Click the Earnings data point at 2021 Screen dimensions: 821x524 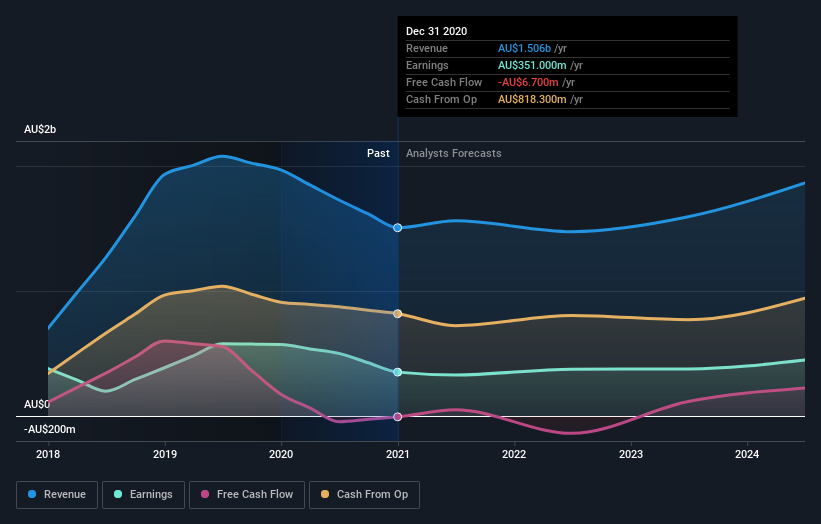(x=397, y=372)
